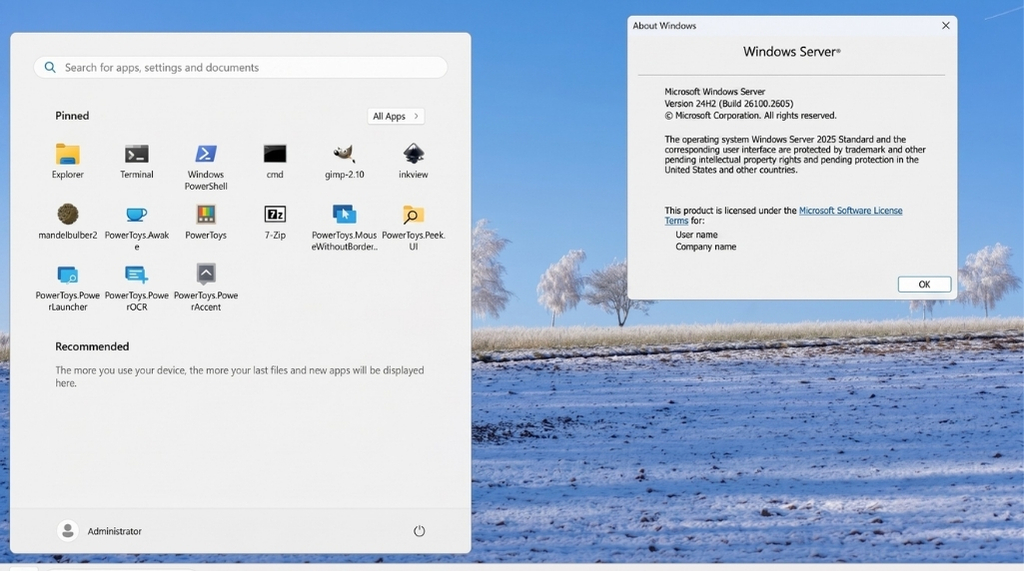Click the Microsoft Corporation copyright line

coord(750,115)
